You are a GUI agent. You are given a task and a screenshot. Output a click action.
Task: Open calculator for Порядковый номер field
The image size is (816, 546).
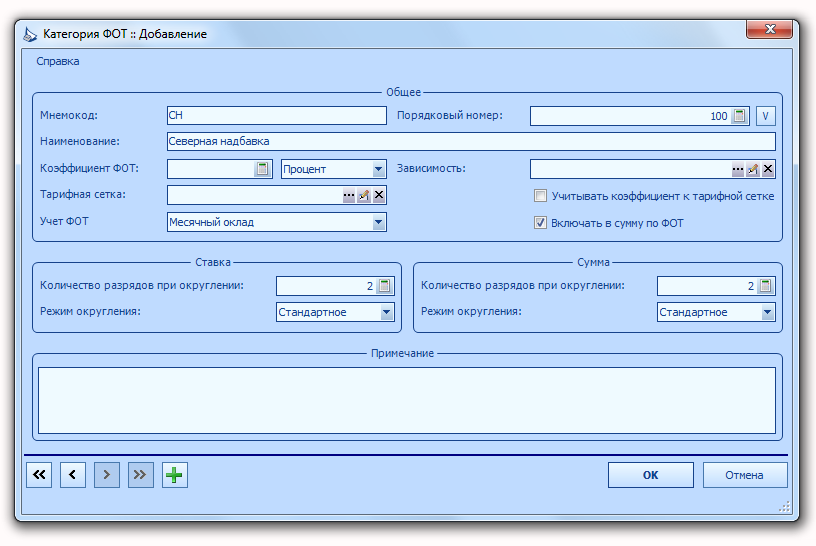[x=739, y=116]
